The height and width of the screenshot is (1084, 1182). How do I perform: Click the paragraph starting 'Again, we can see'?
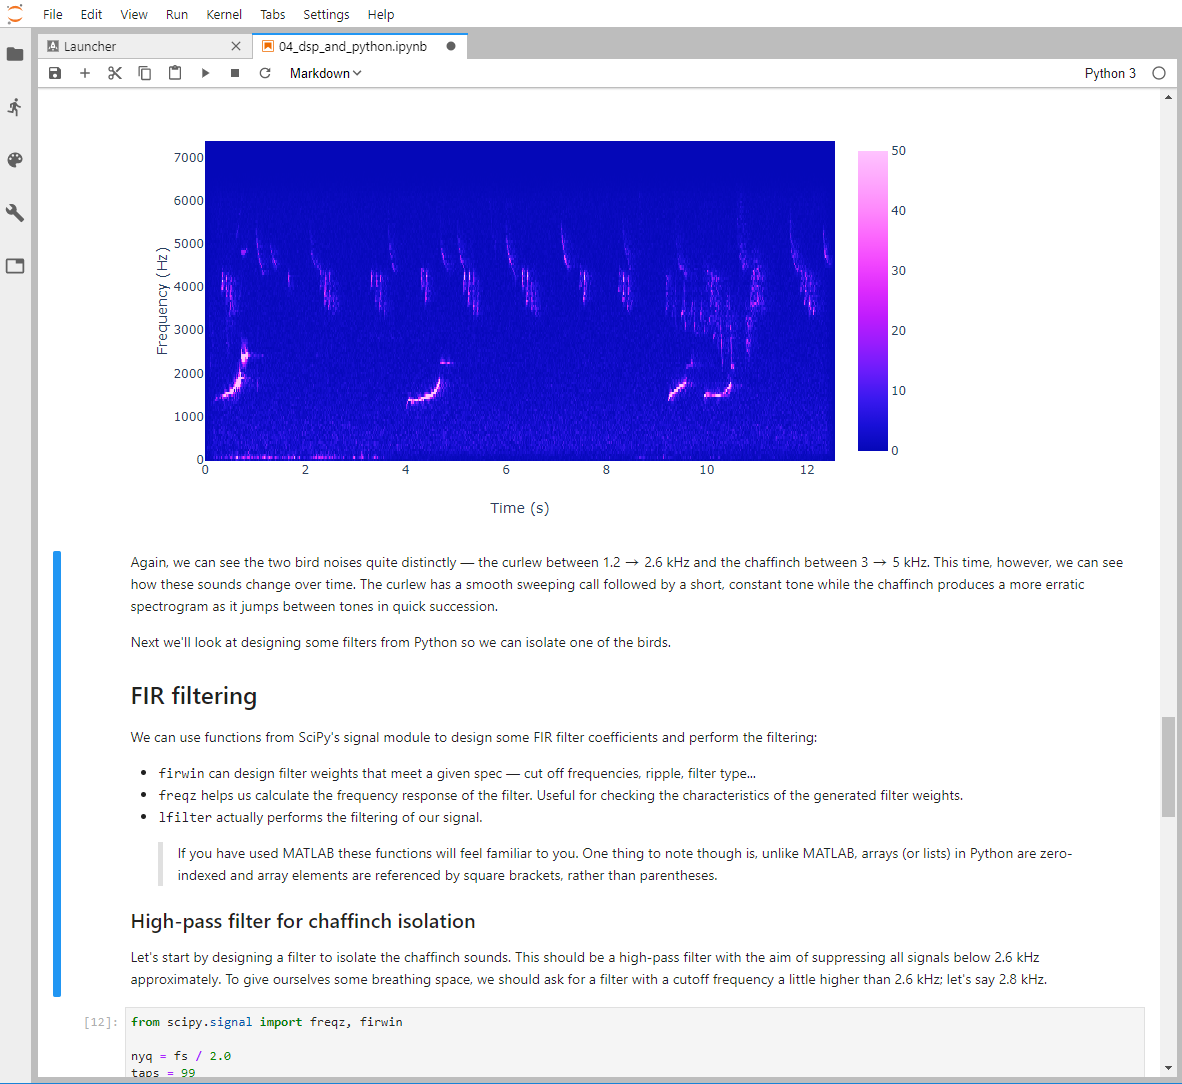(x=626, y=584)
